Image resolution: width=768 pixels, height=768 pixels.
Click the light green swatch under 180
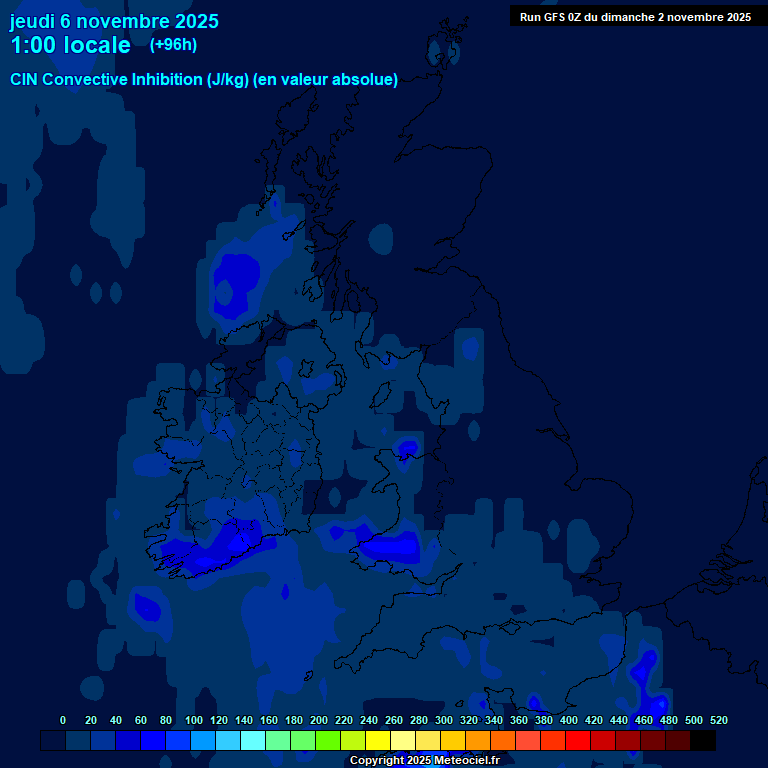click(303, 741)
